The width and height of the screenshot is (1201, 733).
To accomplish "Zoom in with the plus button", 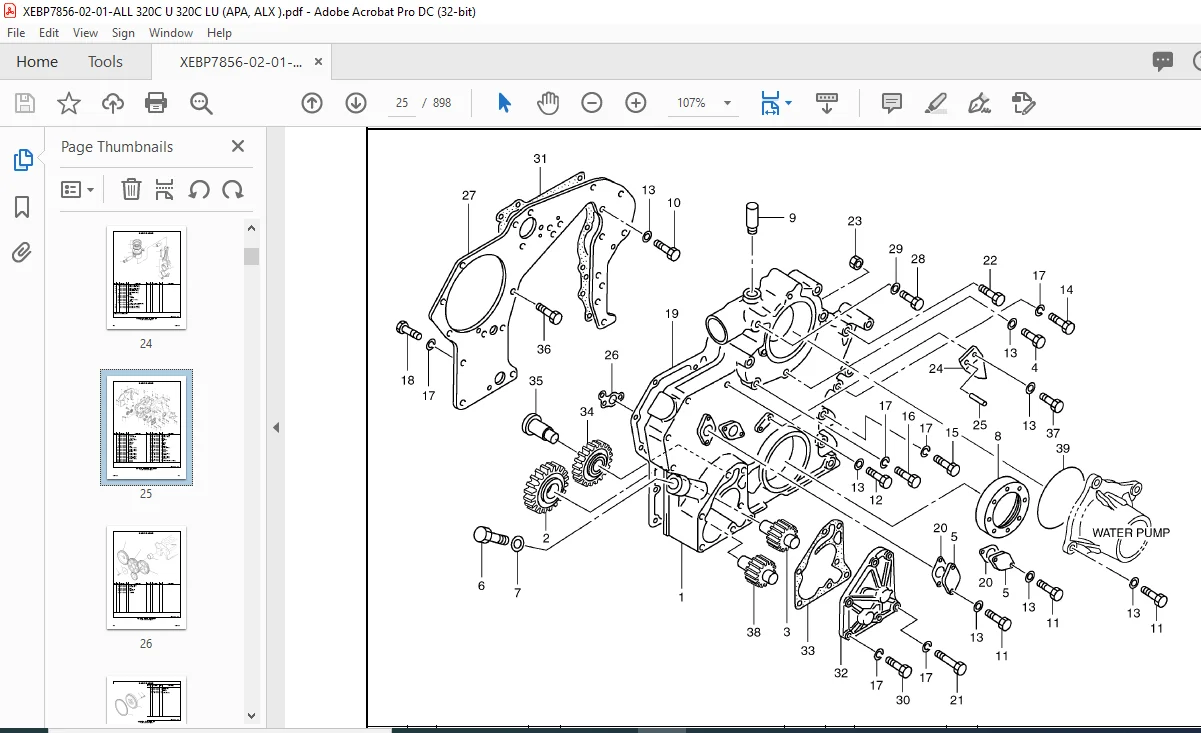I will click(x=636, y=103).
